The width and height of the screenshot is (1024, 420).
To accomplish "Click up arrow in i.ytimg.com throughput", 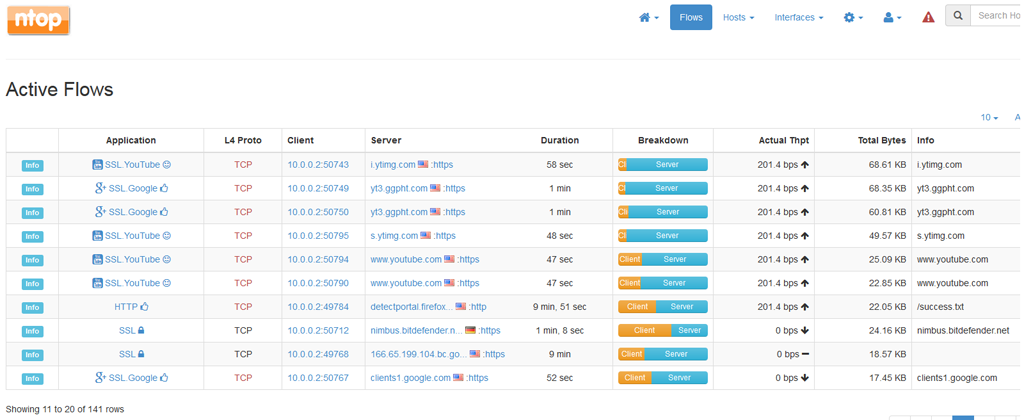I will pos(805,165).
